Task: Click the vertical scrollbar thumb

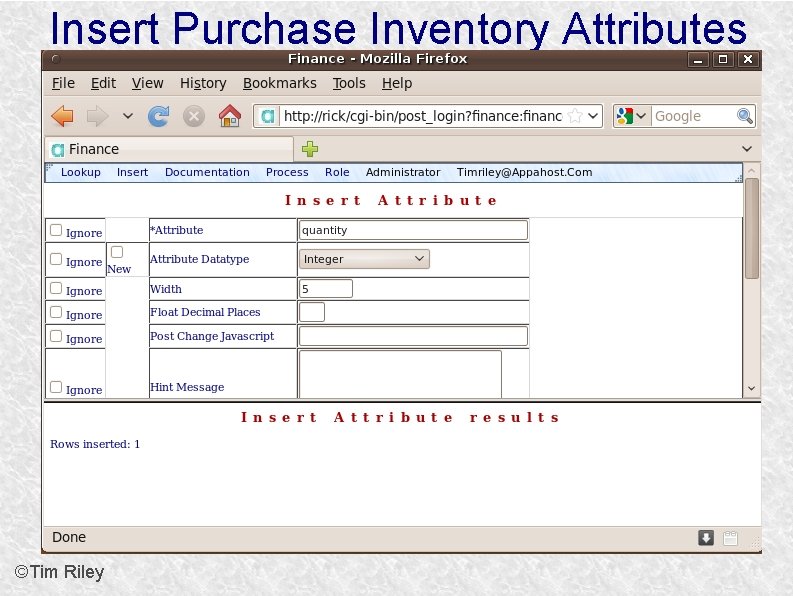Action: tap(752, 228)
